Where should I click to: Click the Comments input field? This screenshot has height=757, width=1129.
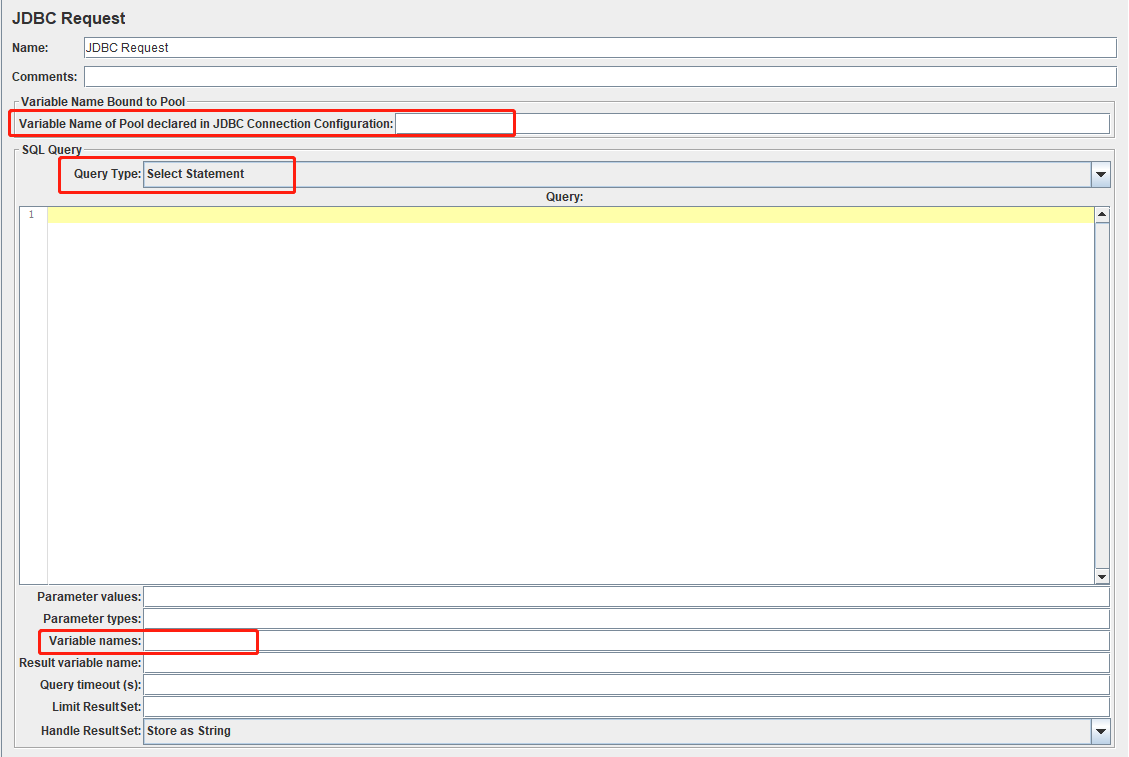point(600,76)
